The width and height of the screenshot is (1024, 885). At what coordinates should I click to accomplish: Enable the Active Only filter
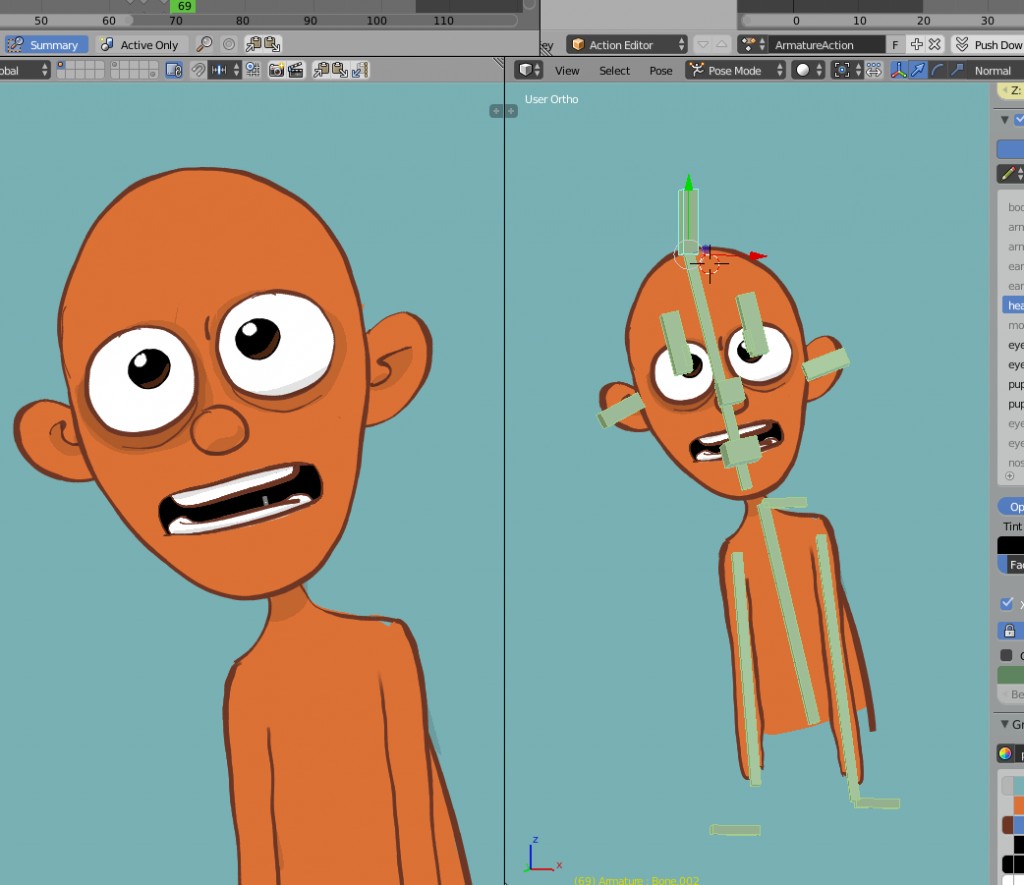click(142, 44)
